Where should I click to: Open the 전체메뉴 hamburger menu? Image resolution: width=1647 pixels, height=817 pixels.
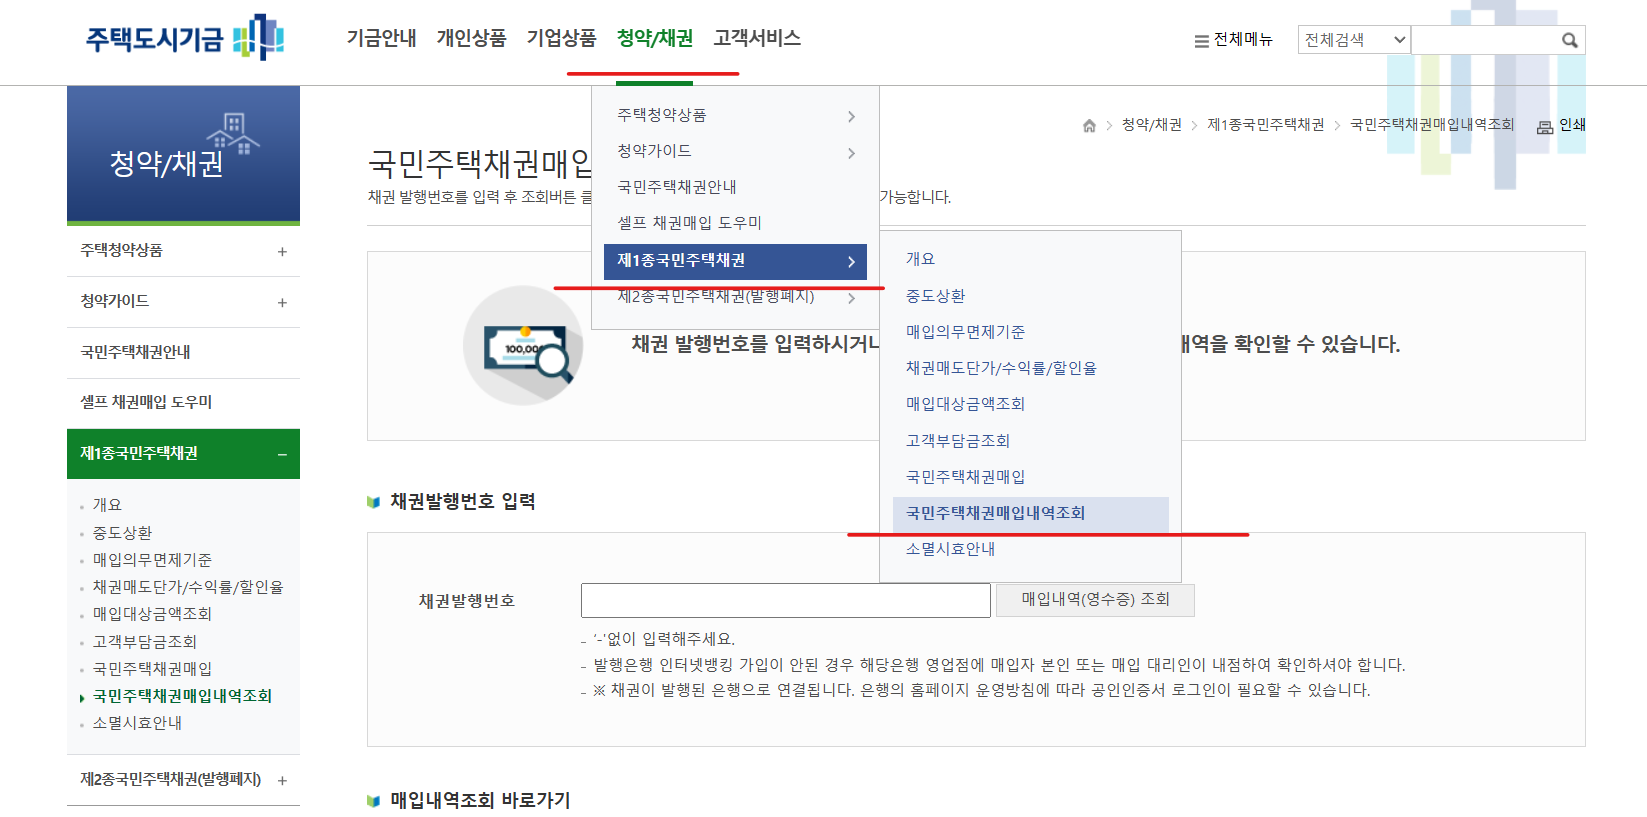click(1233, 40)
